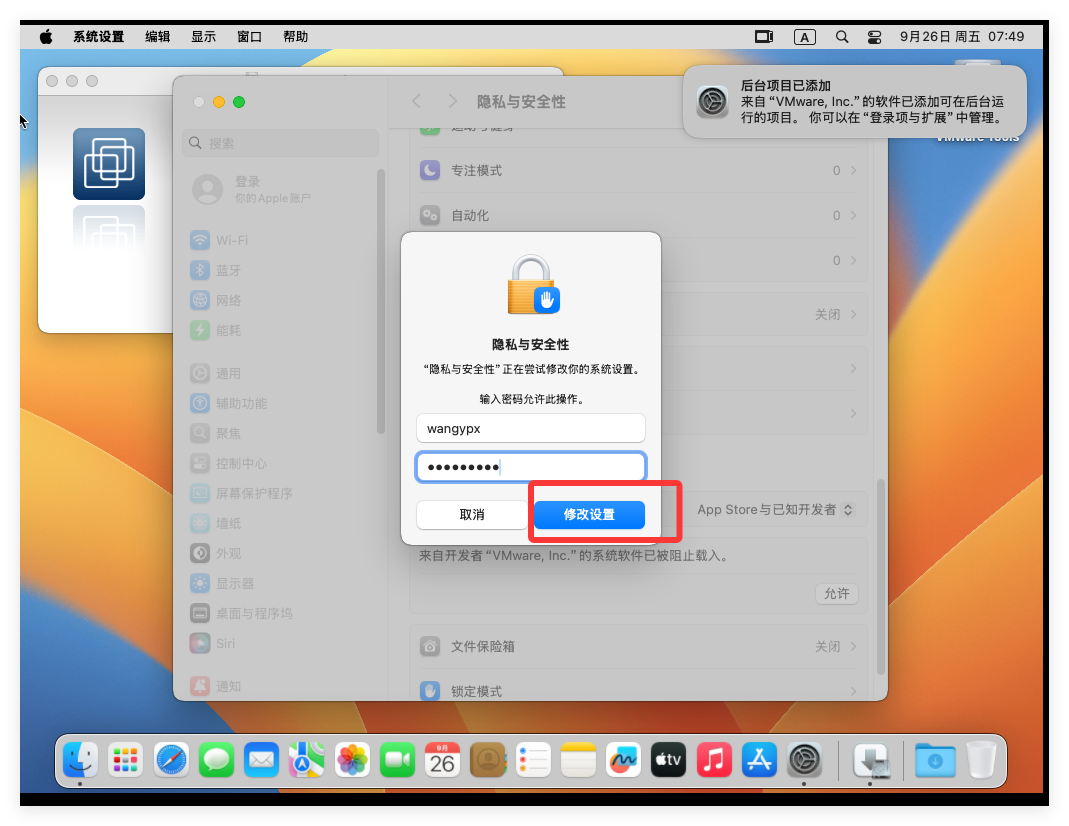1069x826 pixels.
Task: Open Maps from the Dock
Action: pos(307,759)
